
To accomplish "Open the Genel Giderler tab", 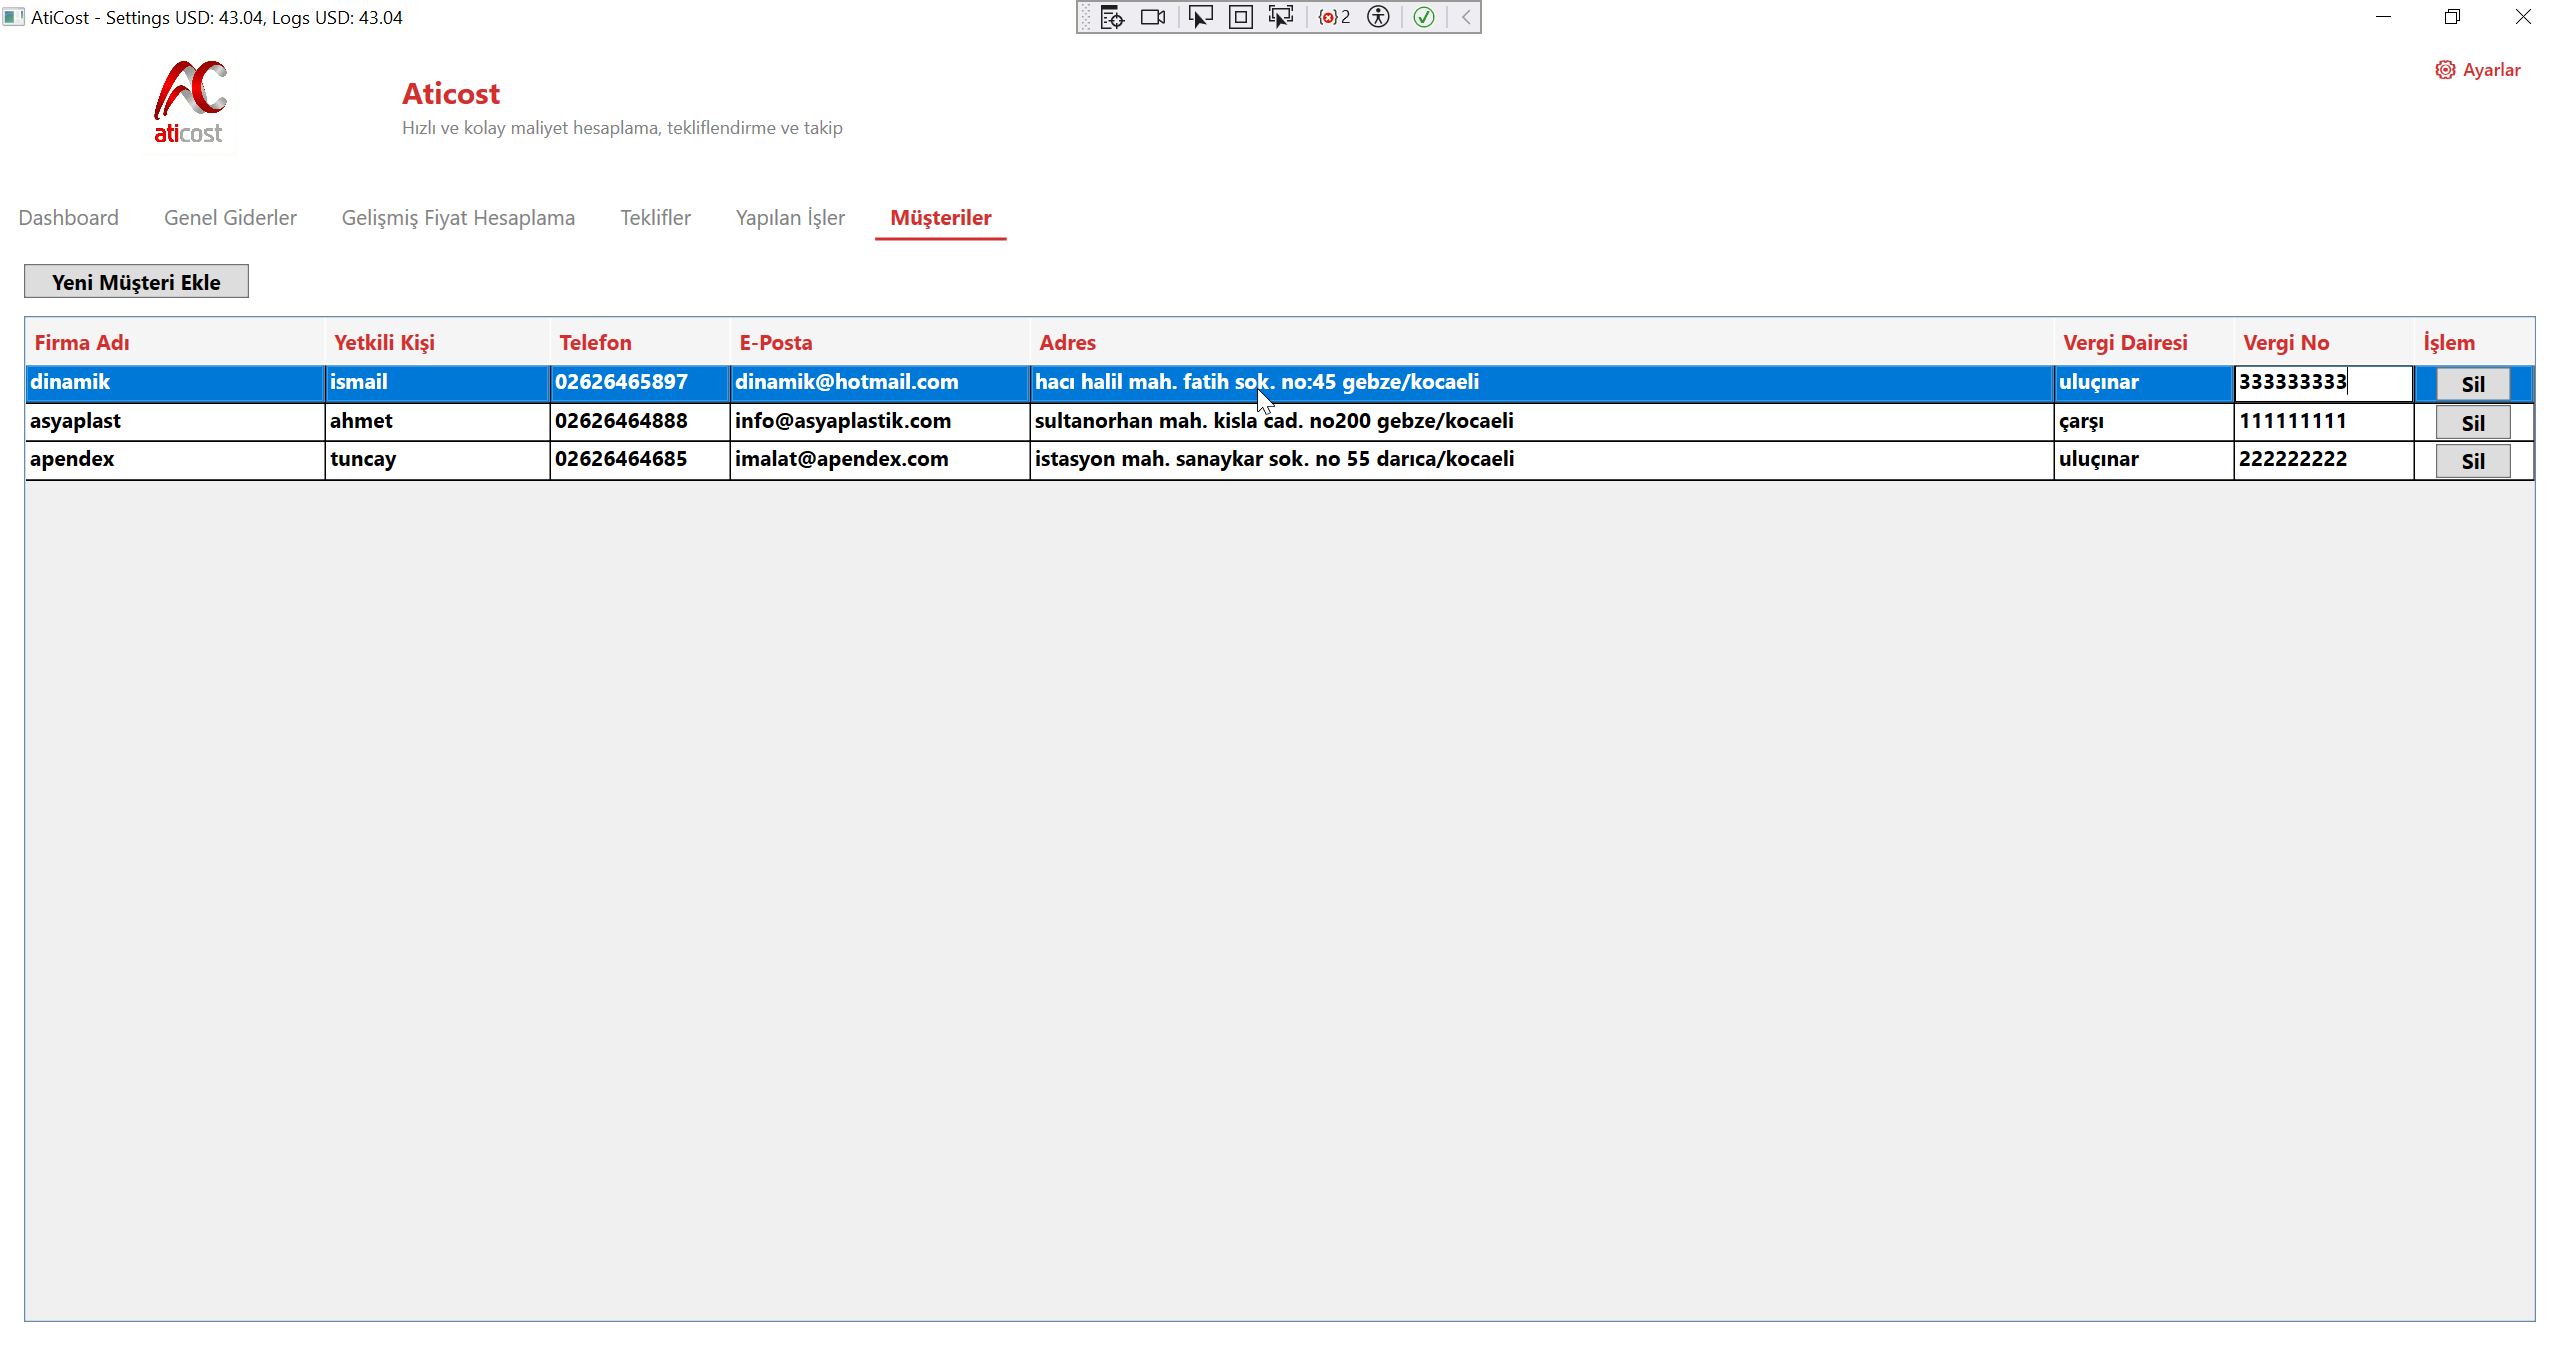I will tap(230, 218).
